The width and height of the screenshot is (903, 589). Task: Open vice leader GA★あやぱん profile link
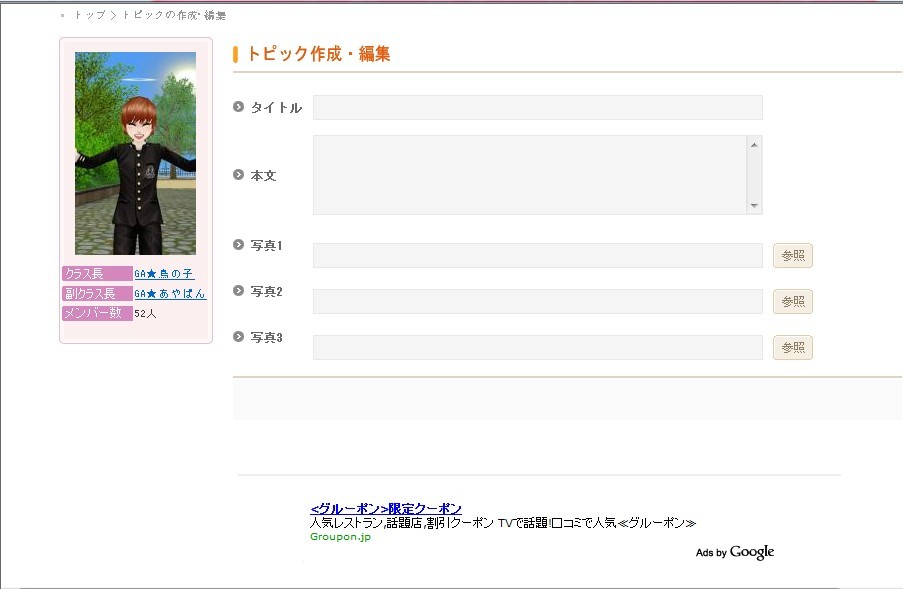click(170, 294)
